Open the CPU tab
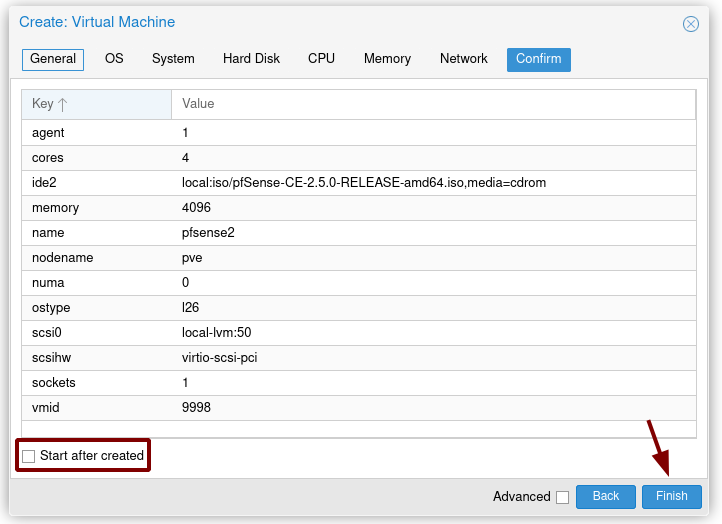722x524 pixels. [x=321, y=59]
